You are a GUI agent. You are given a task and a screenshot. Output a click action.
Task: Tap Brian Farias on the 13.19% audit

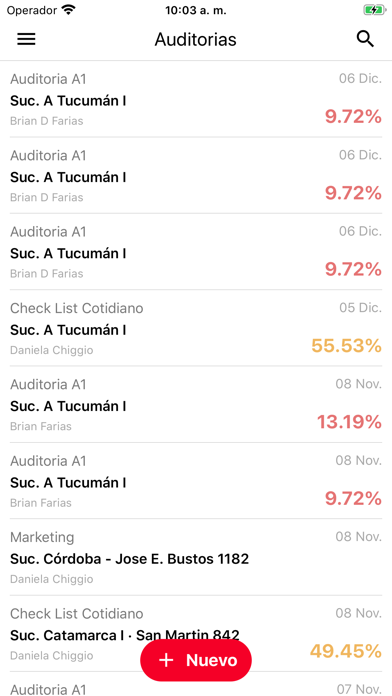point(40,426)
